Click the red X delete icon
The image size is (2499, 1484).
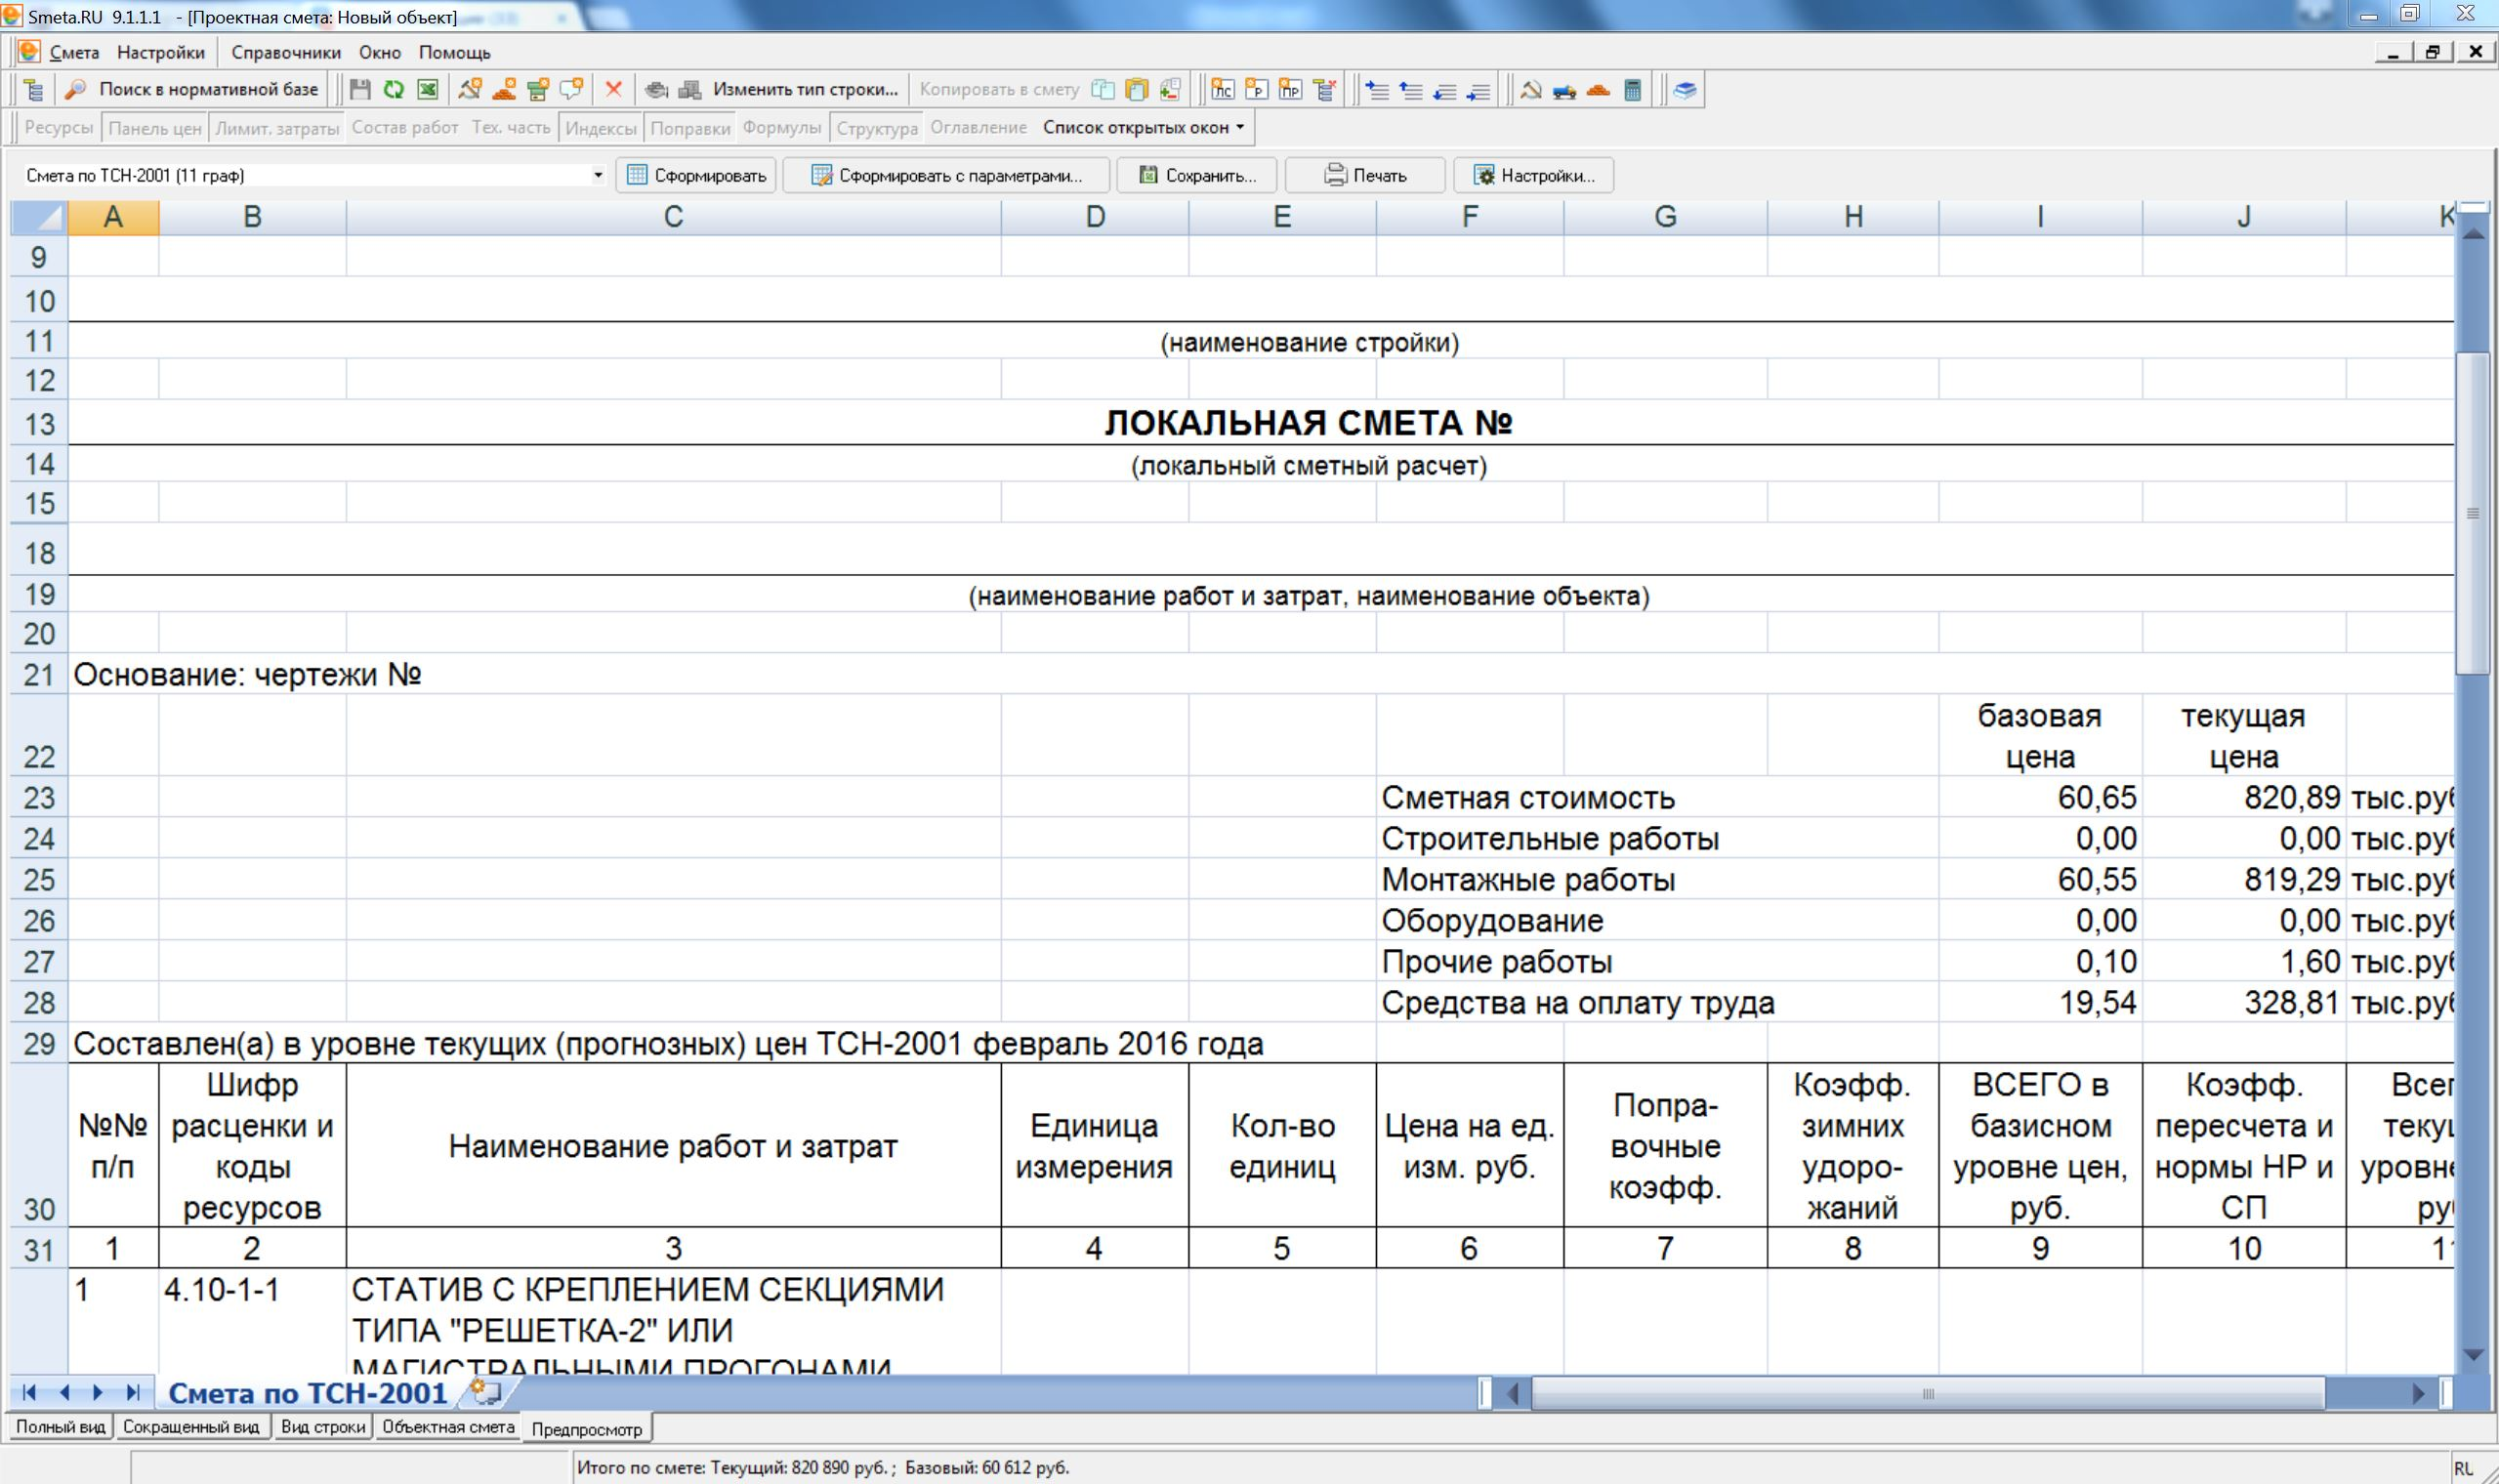point(614,90)
